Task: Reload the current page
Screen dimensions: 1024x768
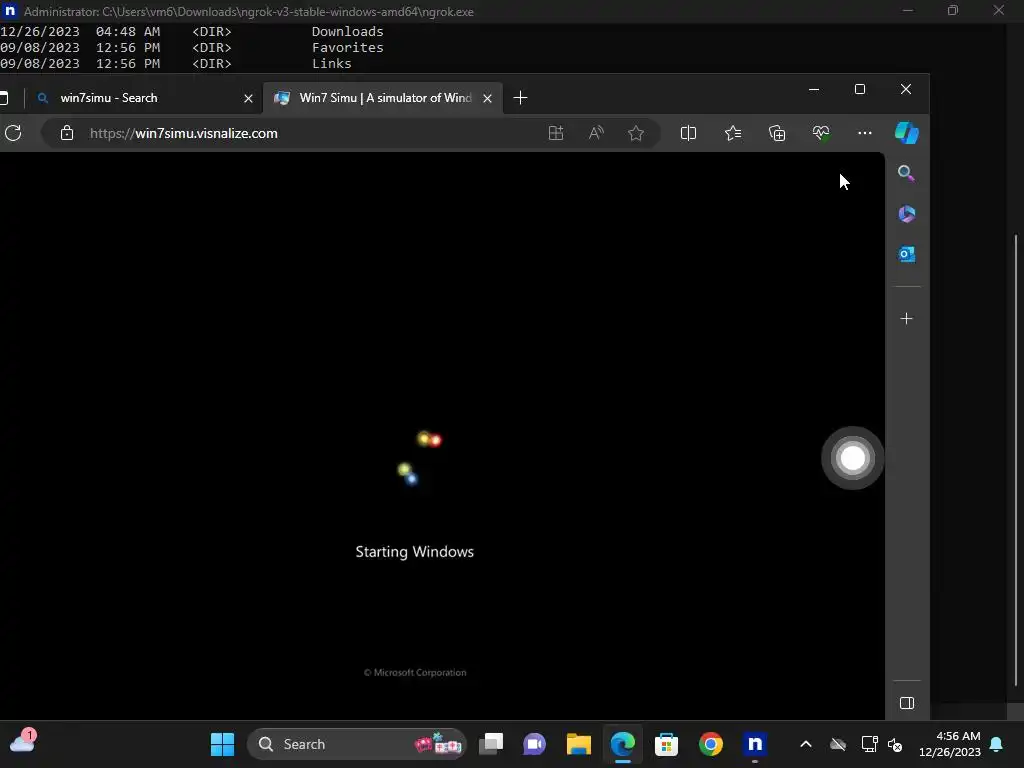Action: coord(13,133)
